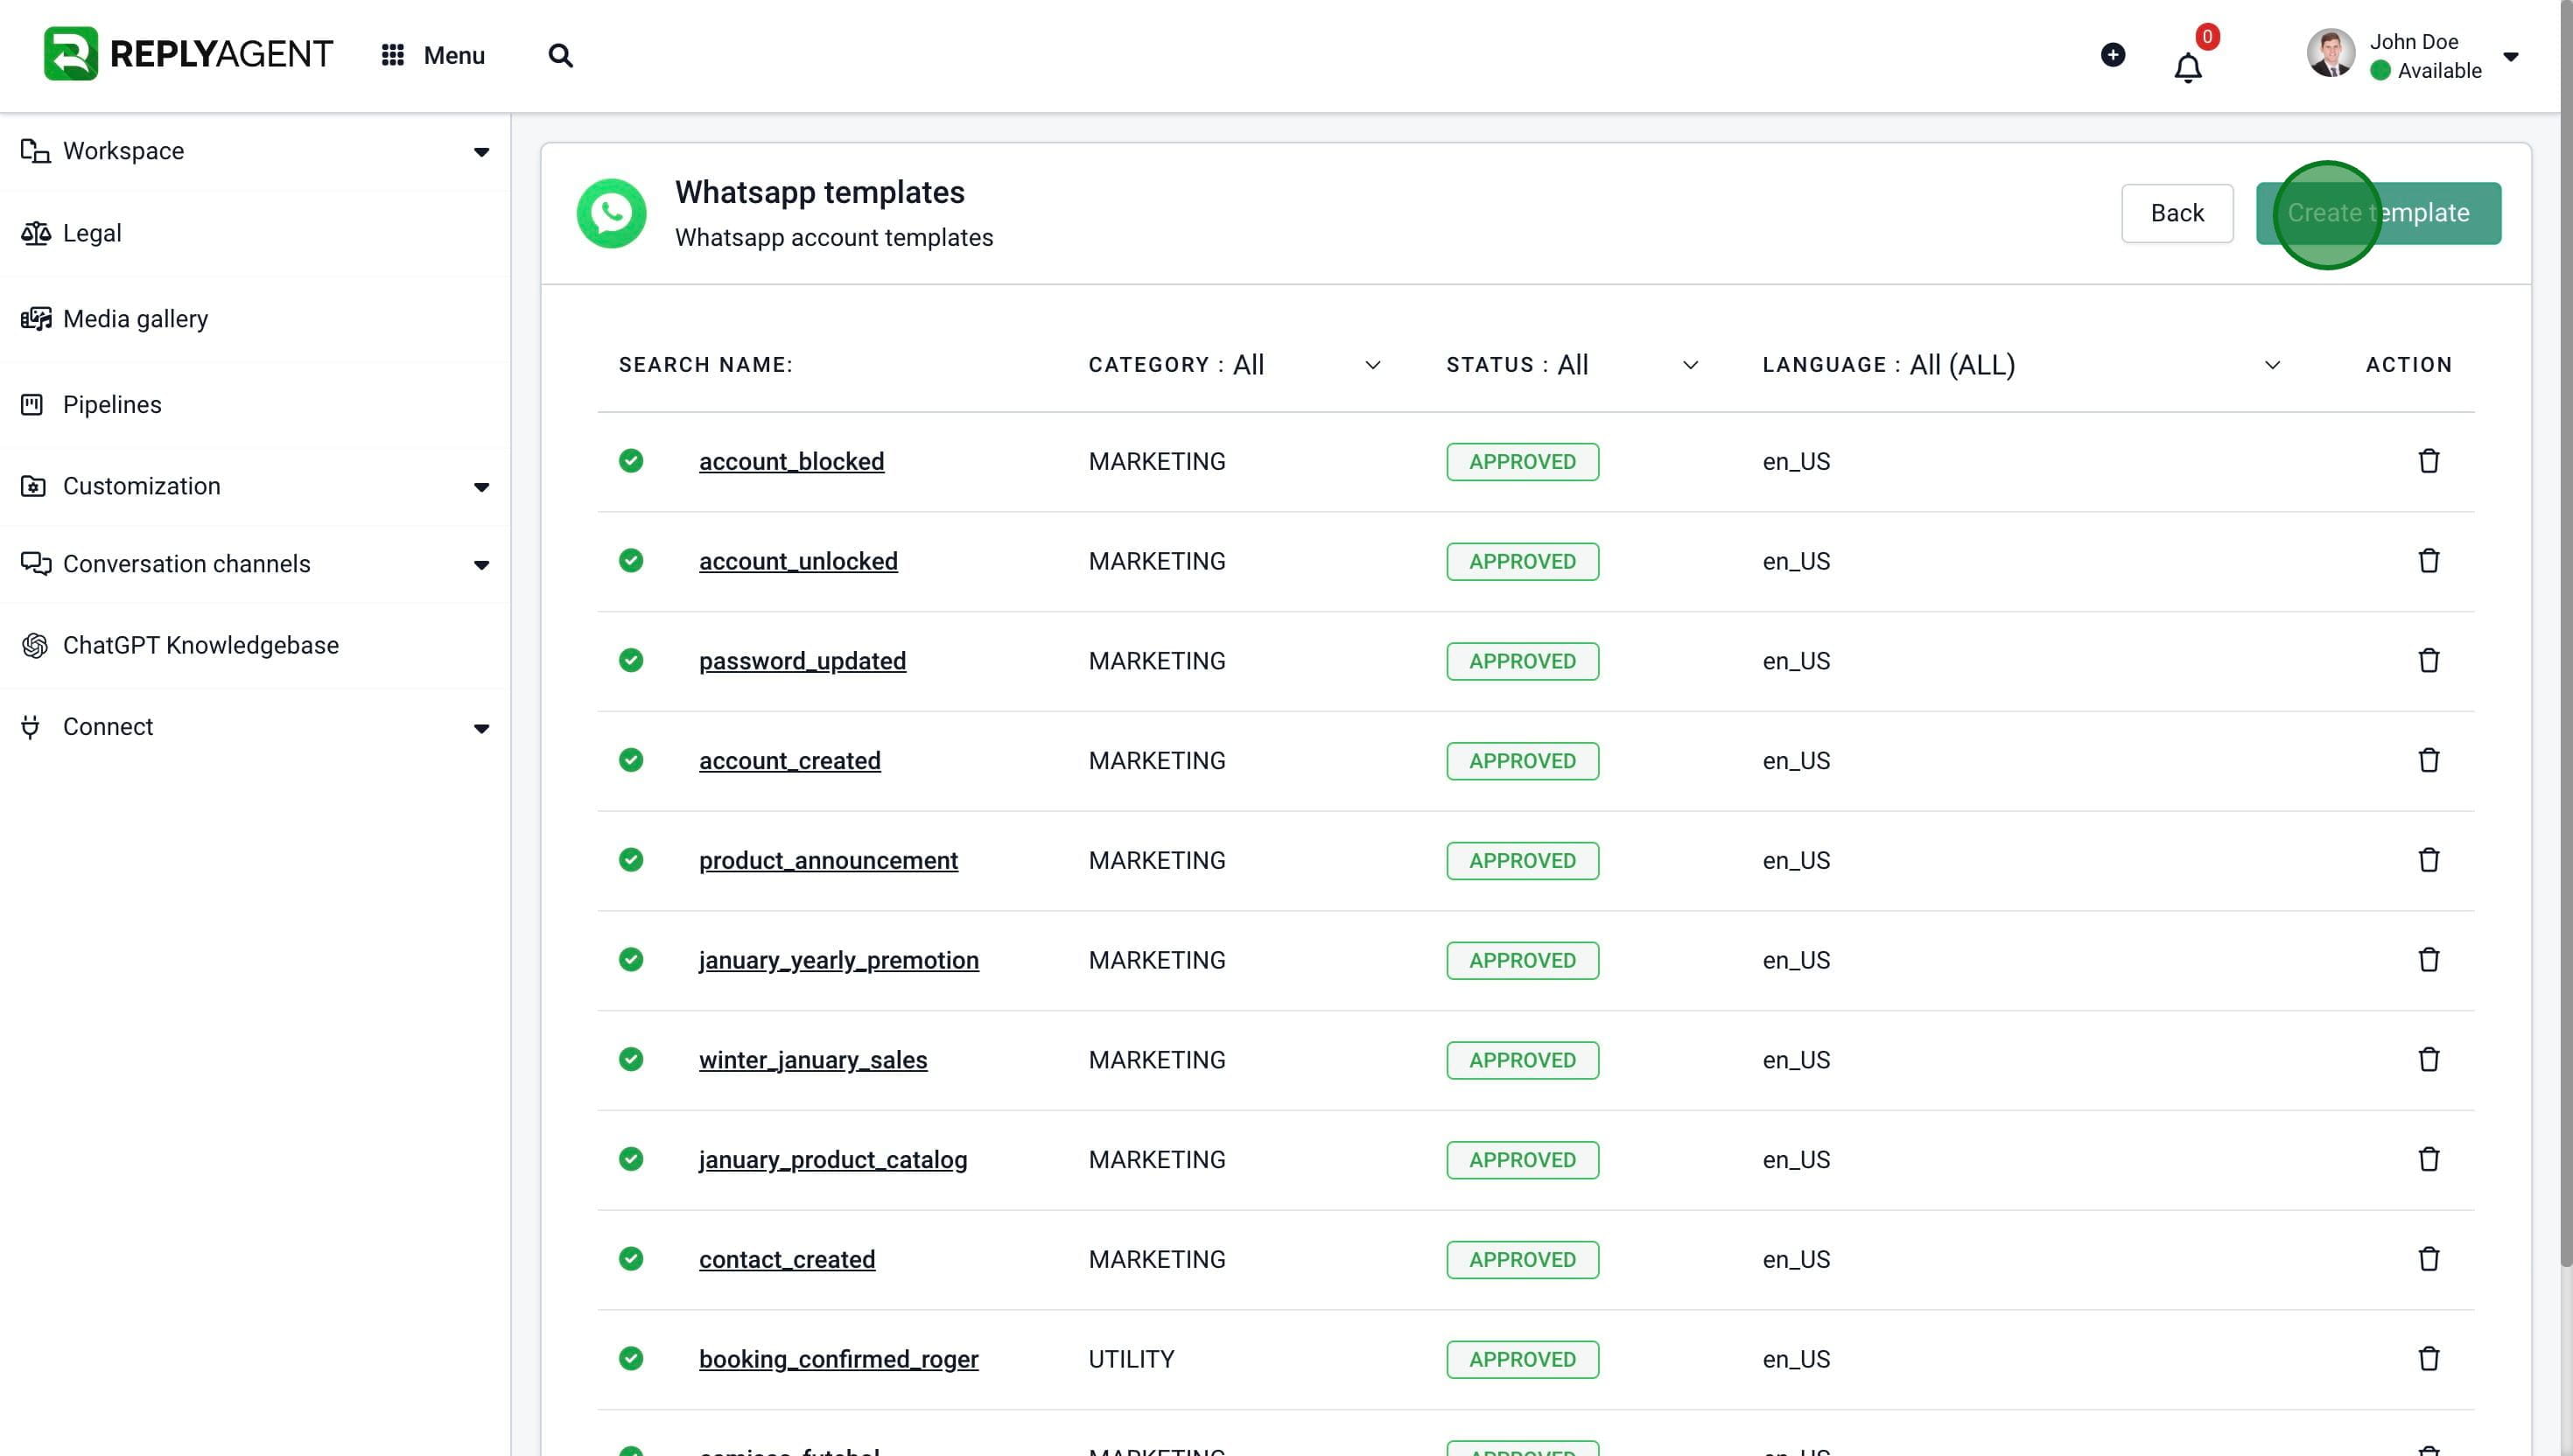
Task: Delete the contact_created template
Action: coord(2428,1259)
